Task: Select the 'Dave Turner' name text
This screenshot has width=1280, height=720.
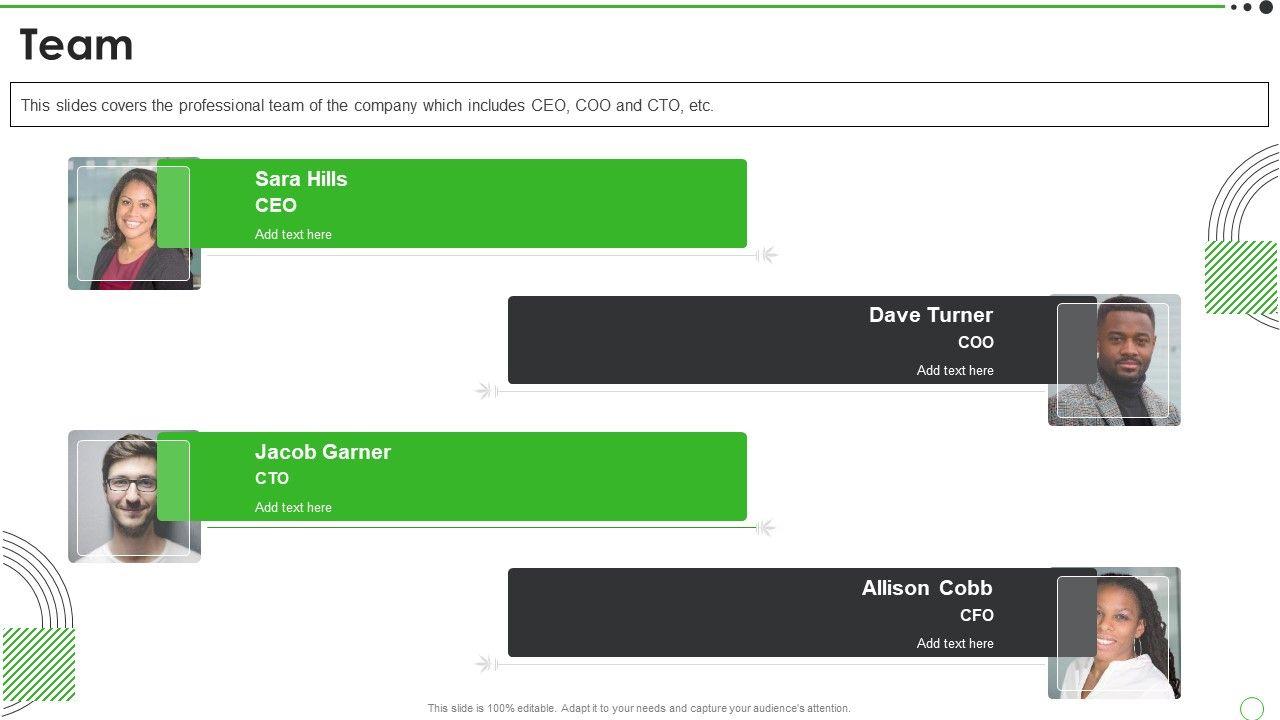Action: click(x=930, y=315)
